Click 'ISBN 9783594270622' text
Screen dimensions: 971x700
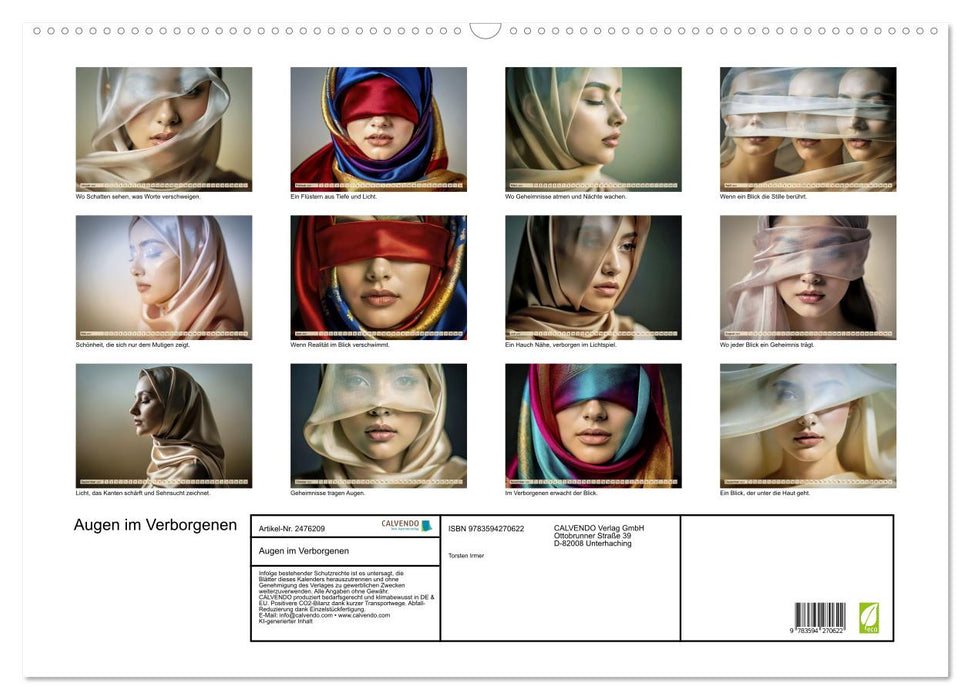[486, 528]
